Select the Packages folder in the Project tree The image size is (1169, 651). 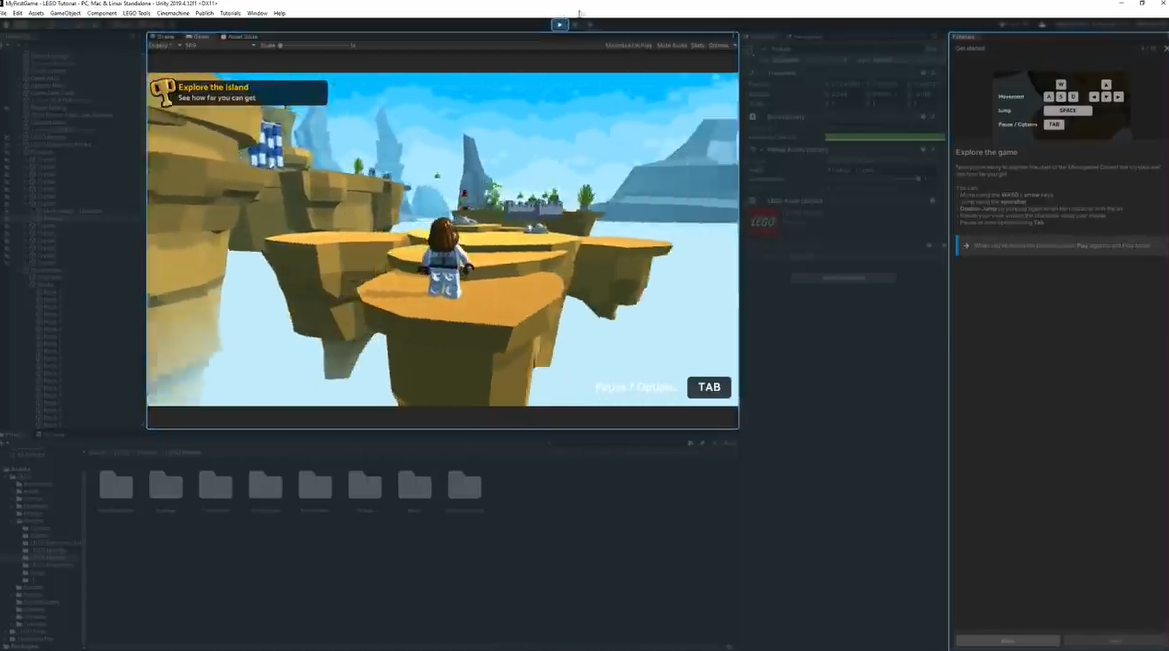pyautogui.click(x=23, y=646)
